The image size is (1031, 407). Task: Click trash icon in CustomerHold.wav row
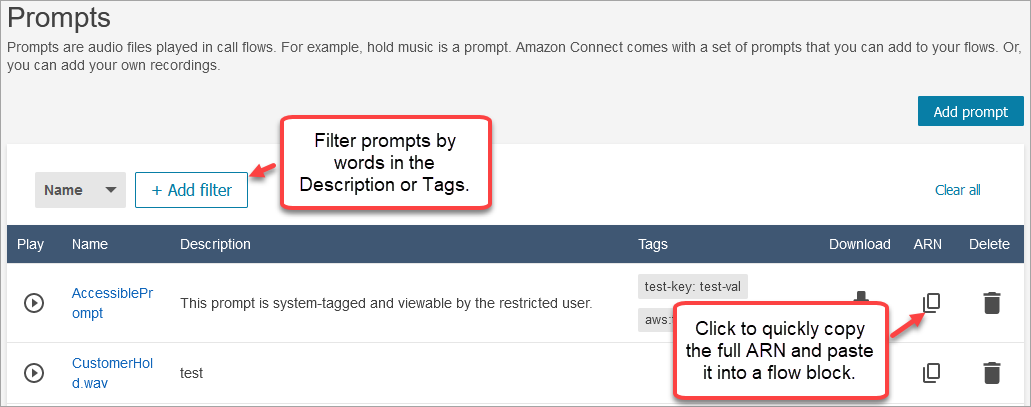[x=991, y=373]
